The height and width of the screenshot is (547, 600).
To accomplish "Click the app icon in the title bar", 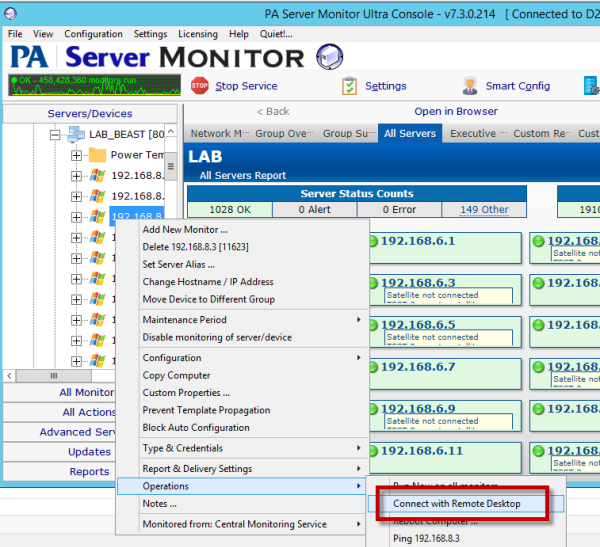I will point(10,14).
